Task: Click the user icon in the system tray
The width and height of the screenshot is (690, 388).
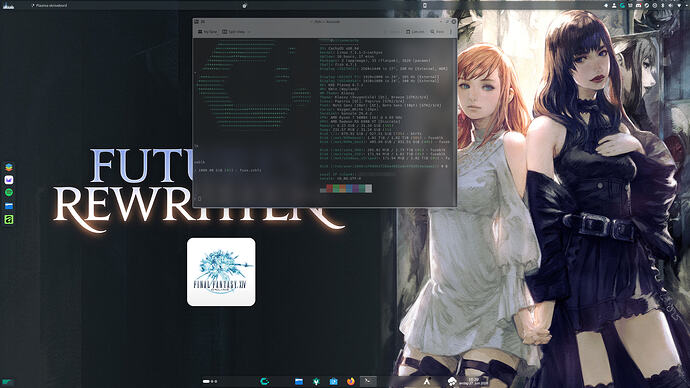Action: pos(614,5)
